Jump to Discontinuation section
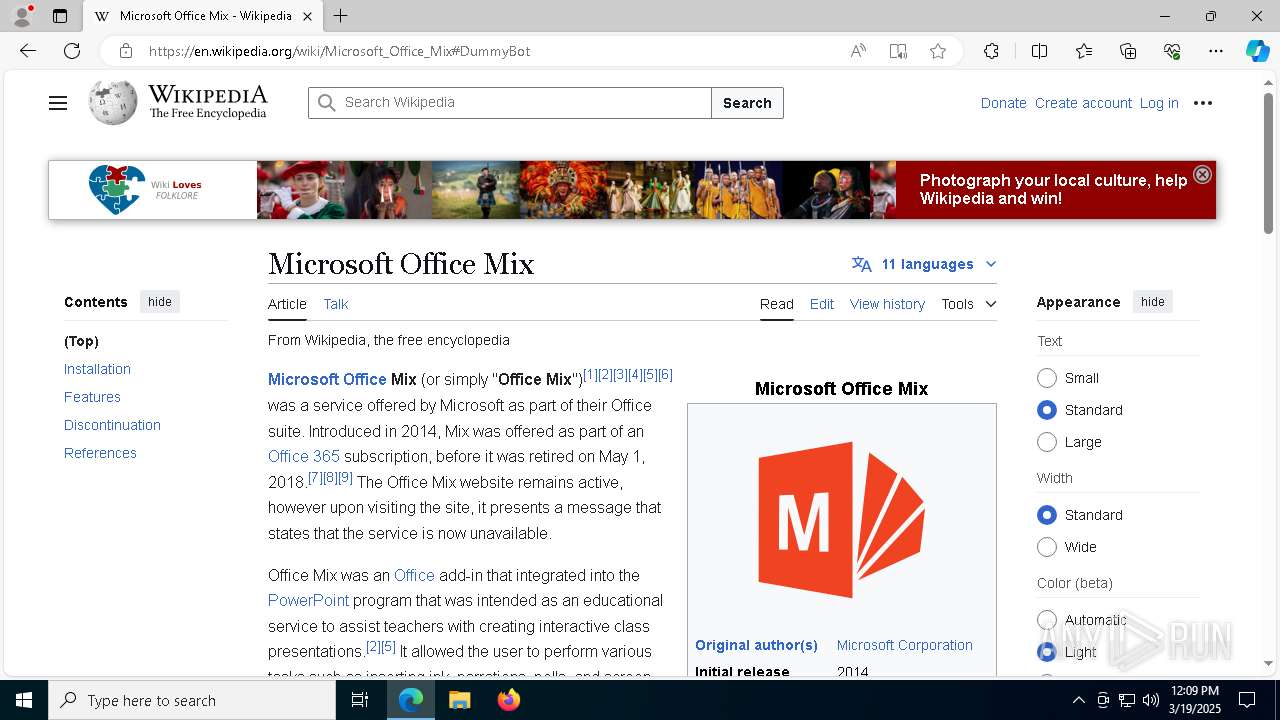 (x=112, y=425)
